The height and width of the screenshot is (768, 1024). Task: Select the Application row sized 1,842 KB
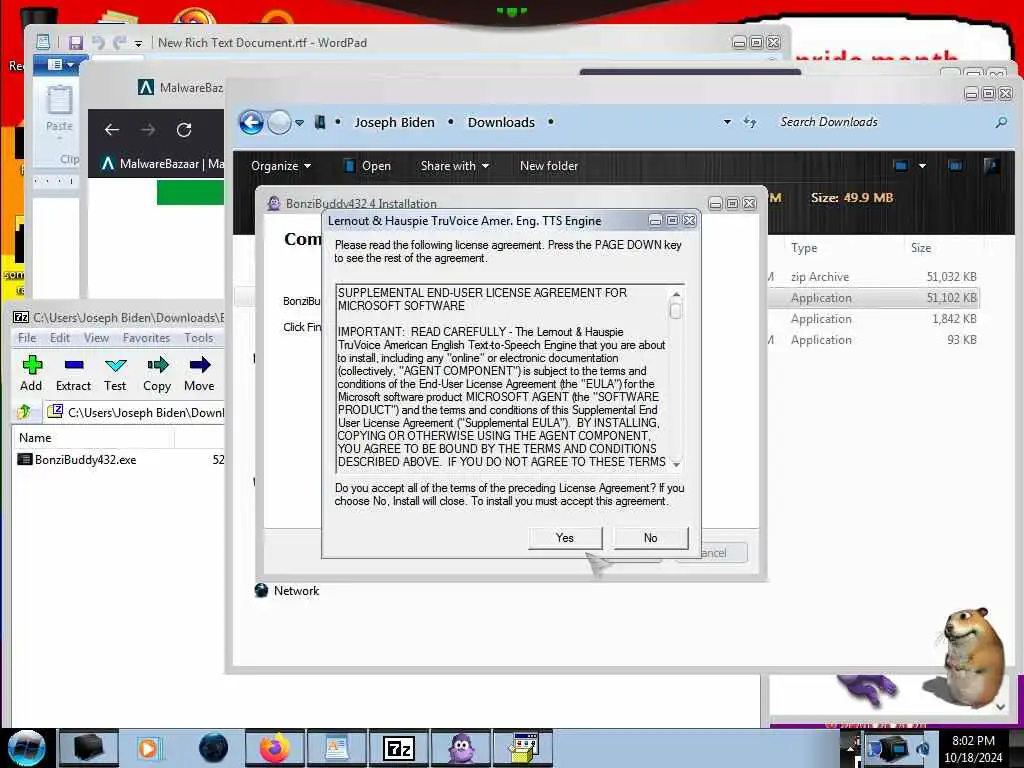(x=873, y=319)
